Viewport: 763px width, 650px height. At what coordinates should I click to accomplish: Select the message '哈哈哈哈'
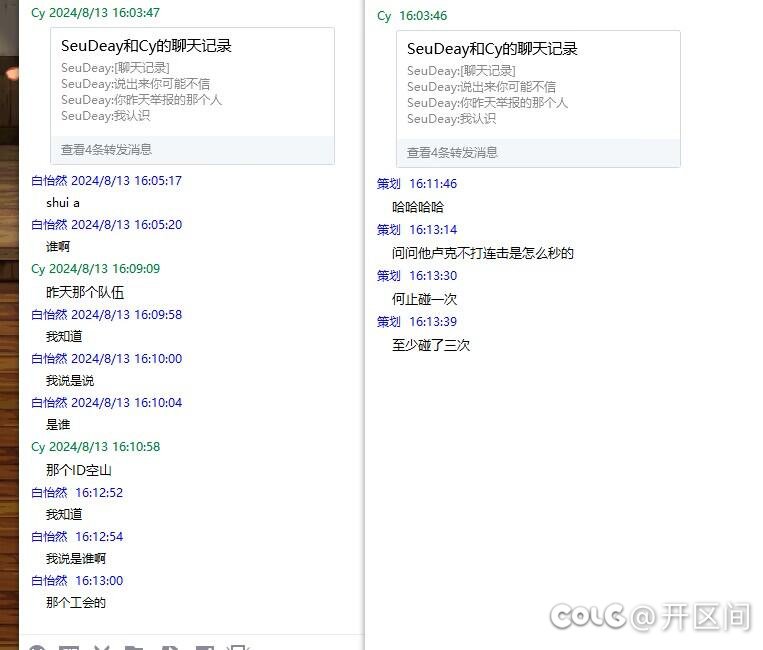click(x=418, y=207)
